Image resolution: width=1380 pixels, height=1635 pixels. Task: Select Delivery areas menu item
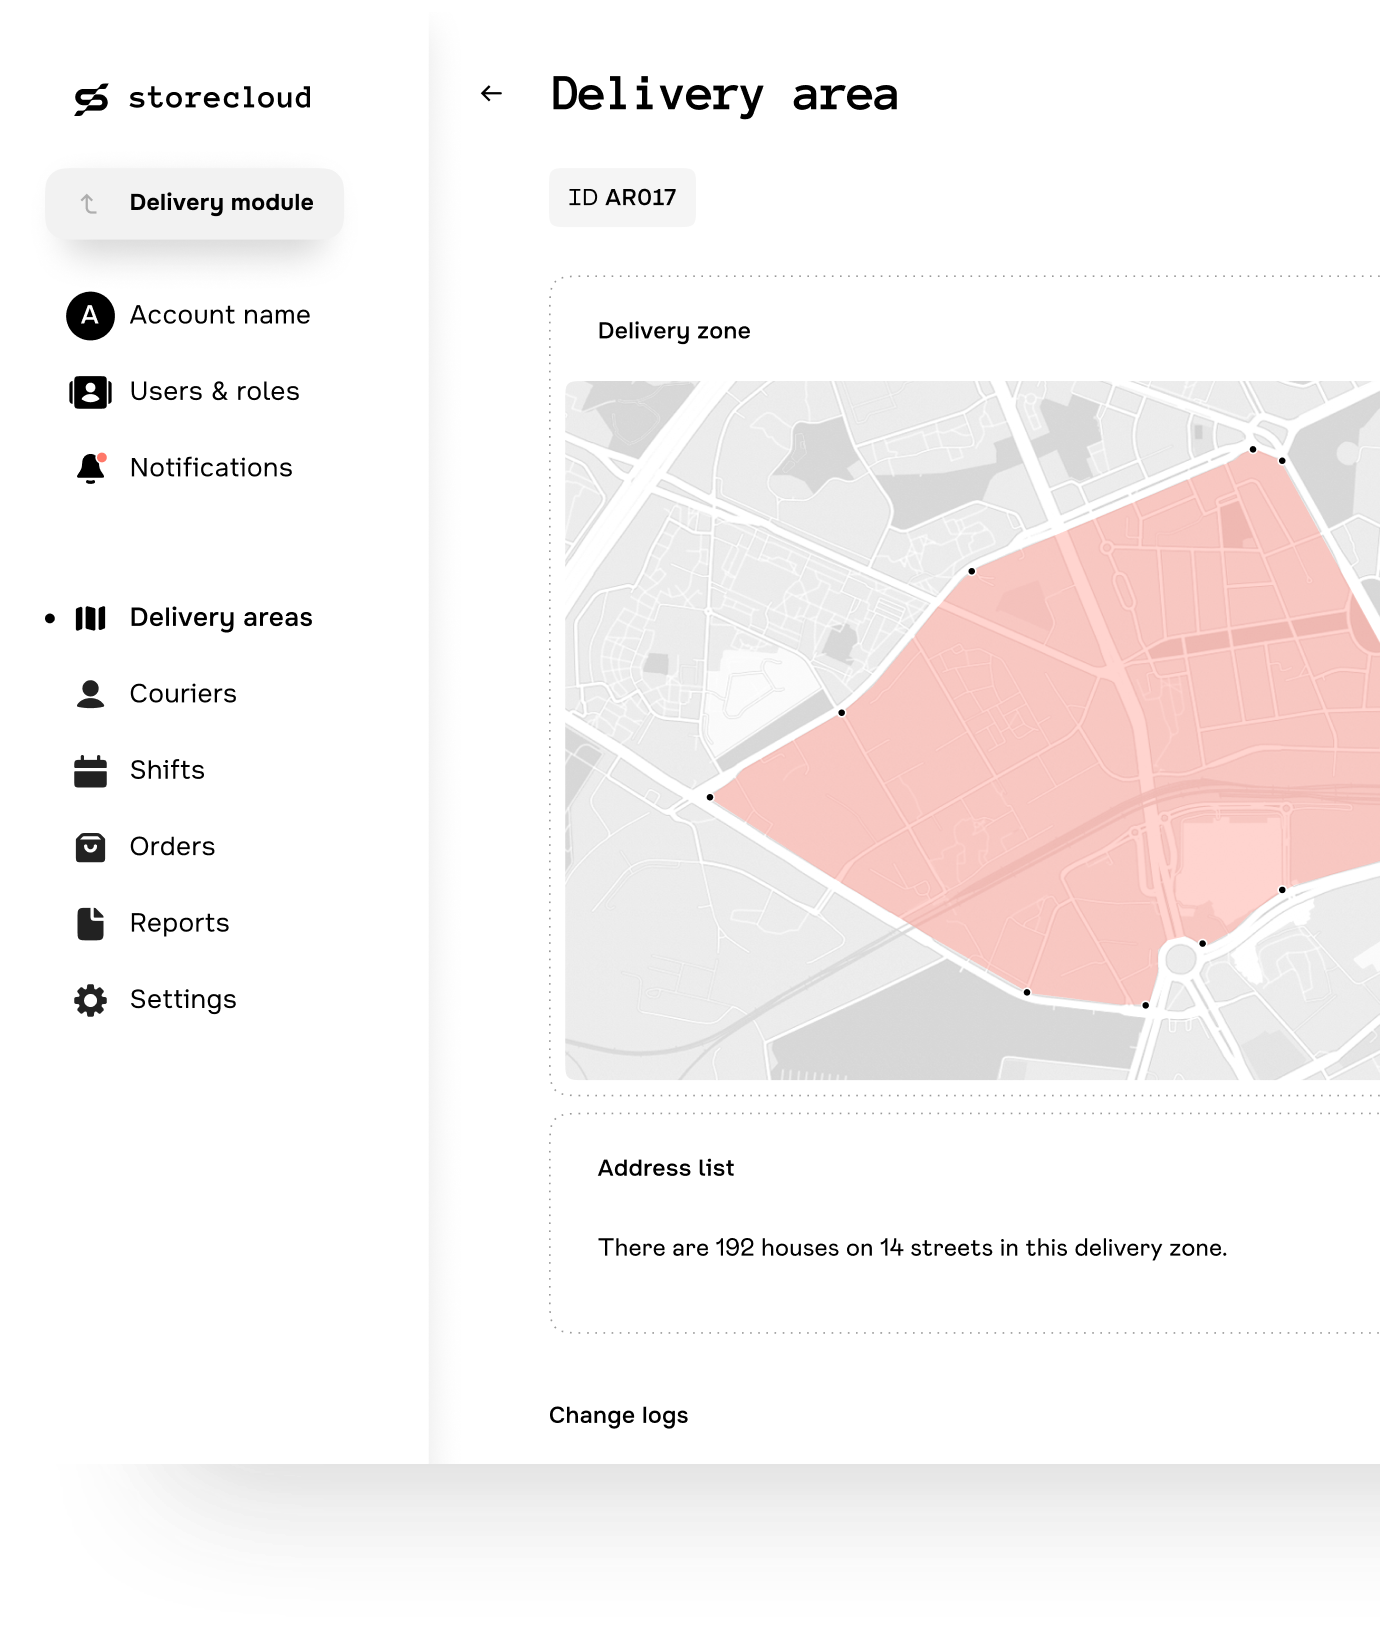click(221, 618)
